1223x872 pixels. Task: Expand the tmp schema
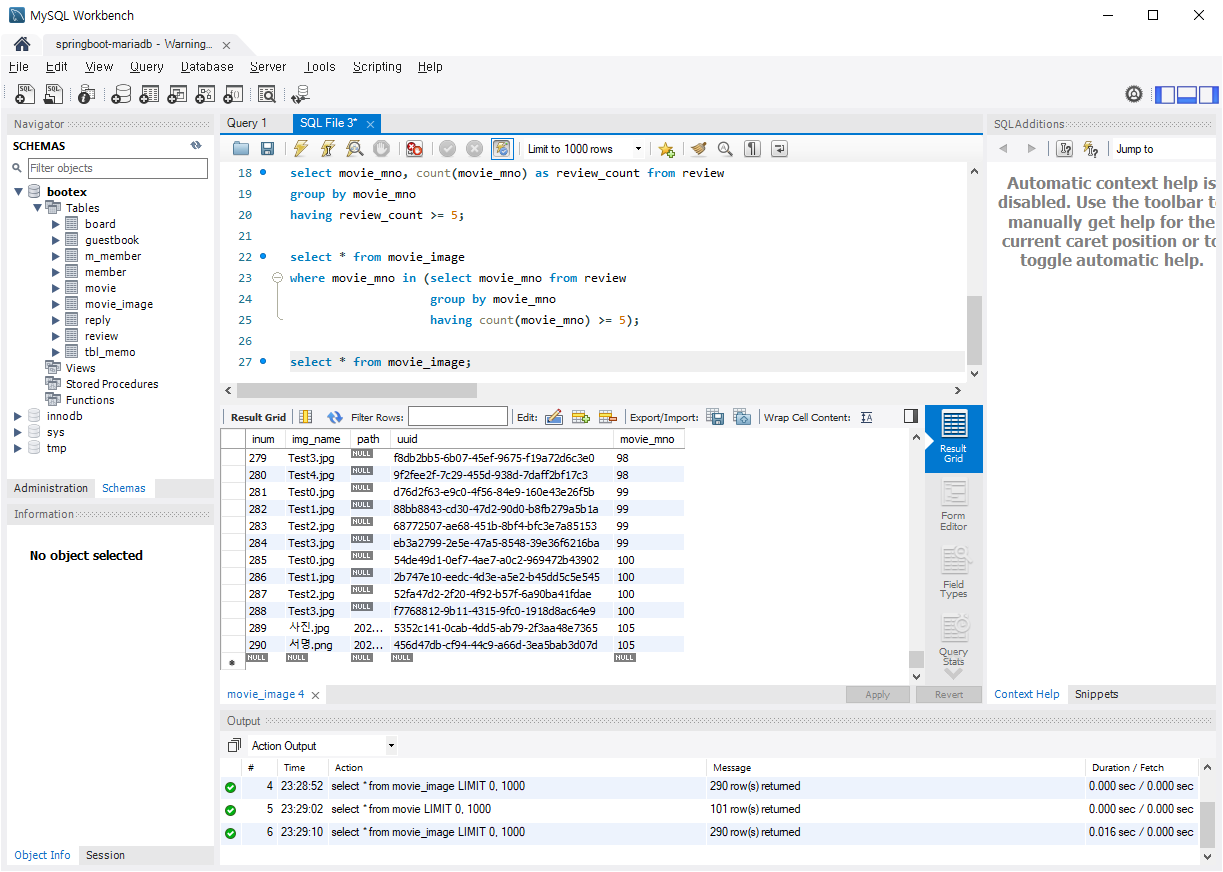click(18, 448)
